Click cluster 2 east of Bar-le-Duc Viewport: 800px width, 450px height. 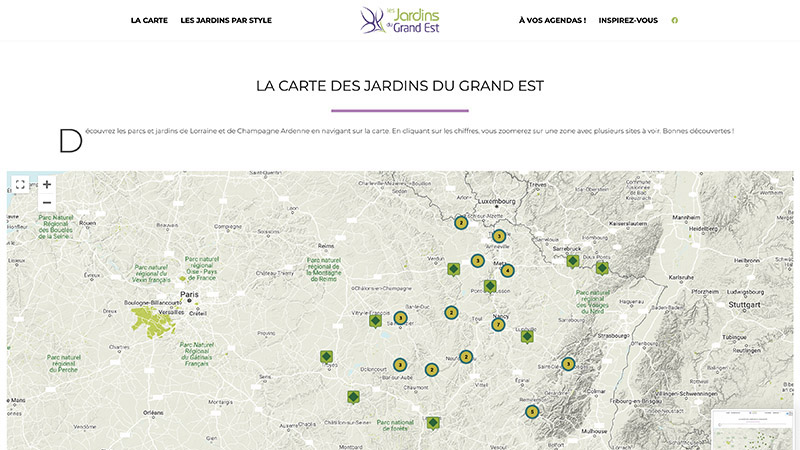(451, 313)
